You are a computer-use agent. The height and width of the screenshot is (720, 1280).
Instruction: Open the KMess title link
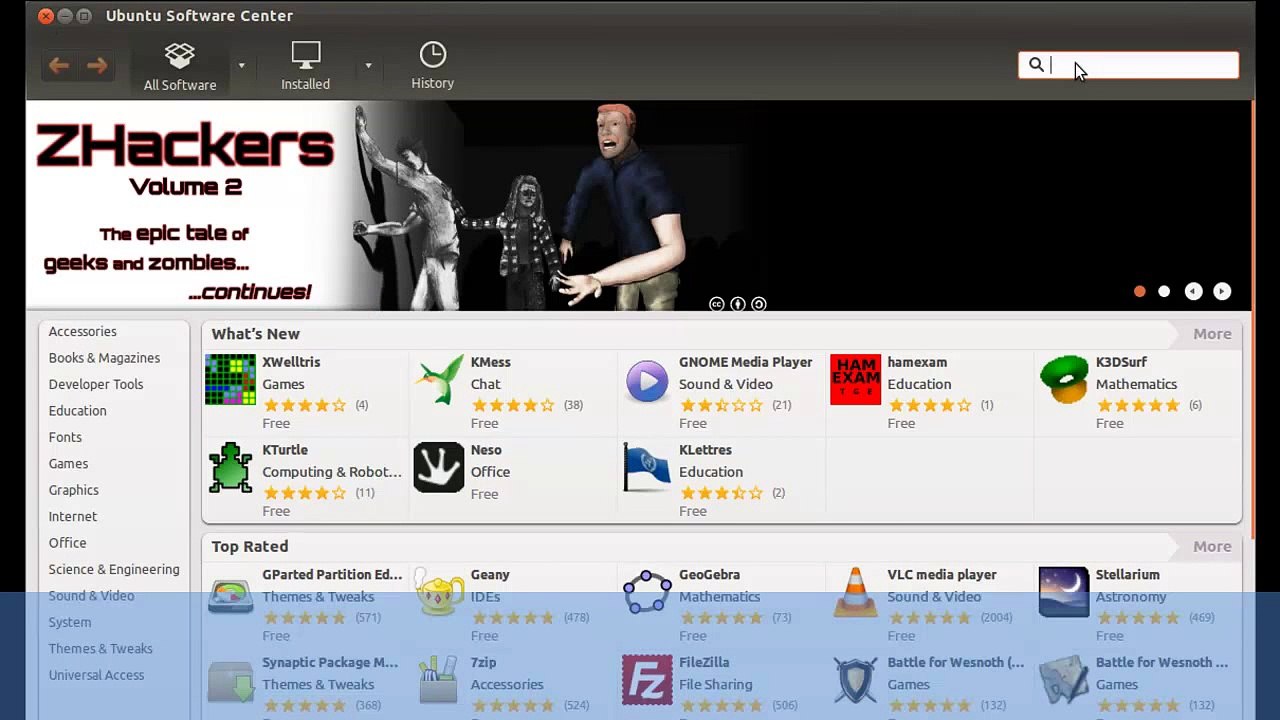(491, 363)
